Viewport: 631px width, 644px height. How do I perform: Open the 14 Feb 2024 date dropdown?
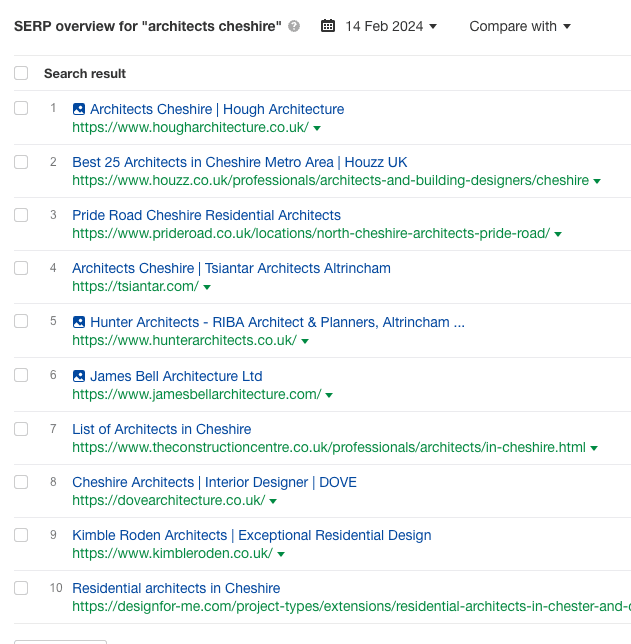391,26
